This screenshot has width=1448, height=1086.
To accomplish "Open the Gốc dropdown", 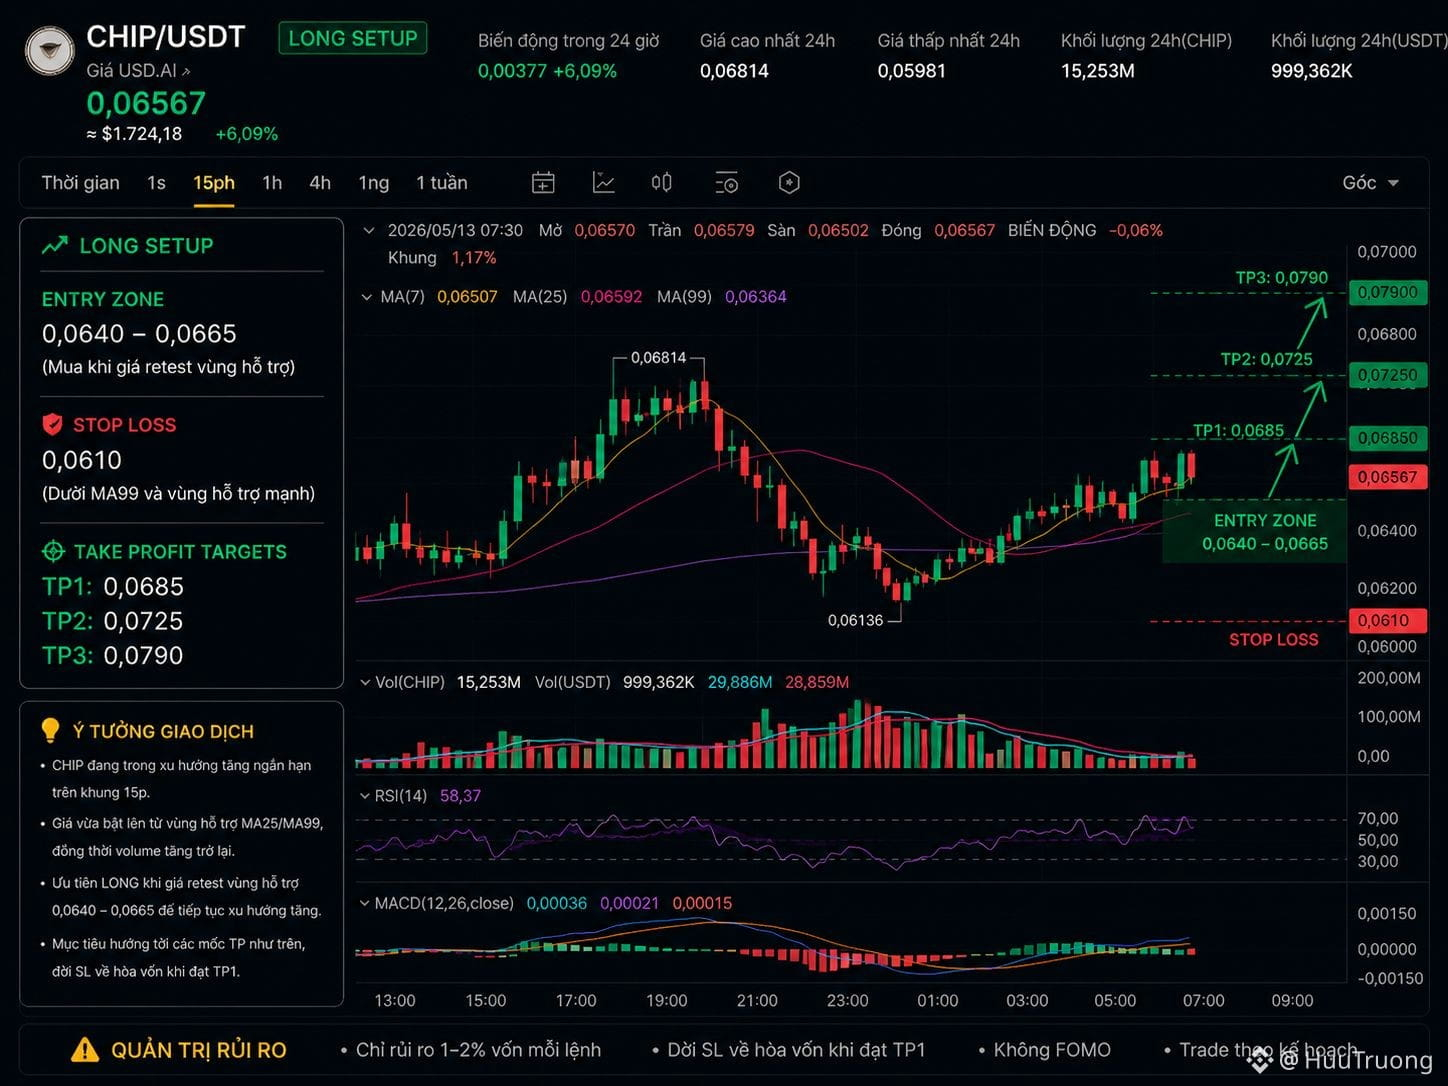I will 1370,182.
